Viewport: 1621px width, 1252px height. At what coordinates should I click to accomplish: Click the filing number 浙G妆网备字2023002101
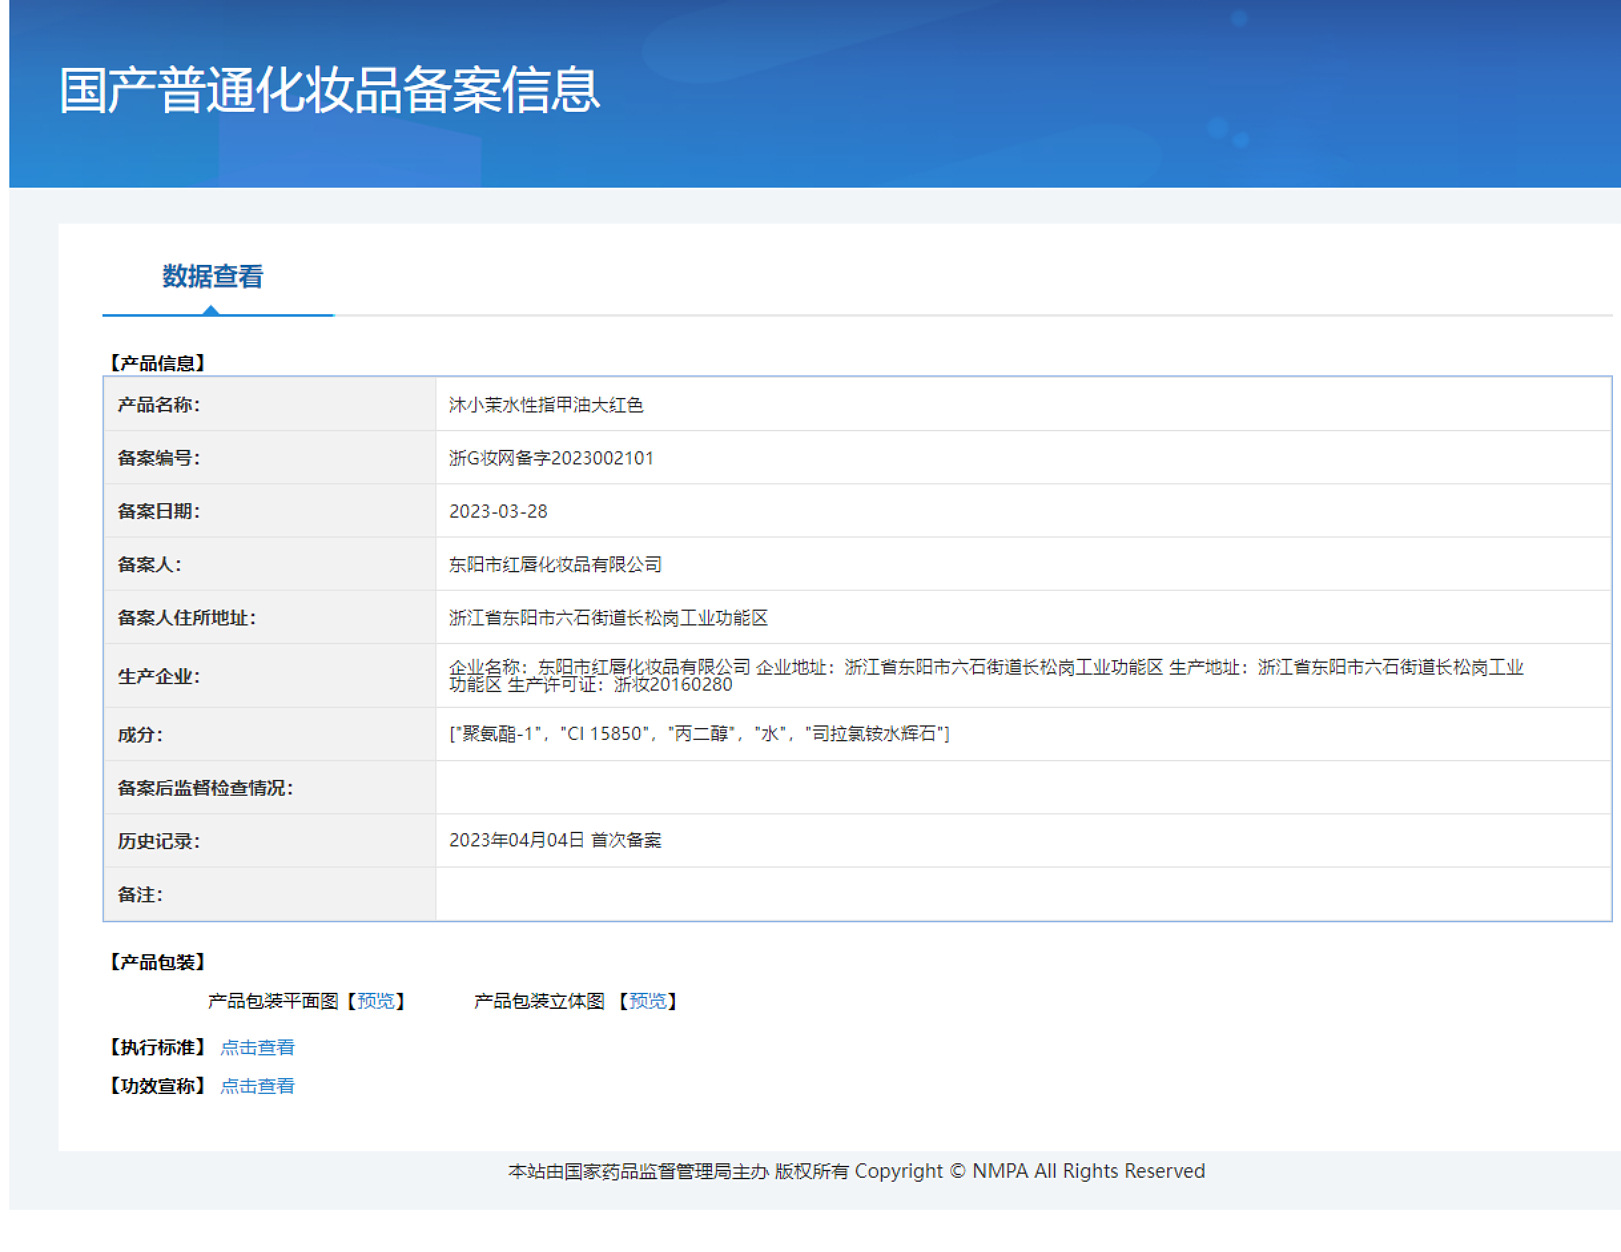coord(551,458)
